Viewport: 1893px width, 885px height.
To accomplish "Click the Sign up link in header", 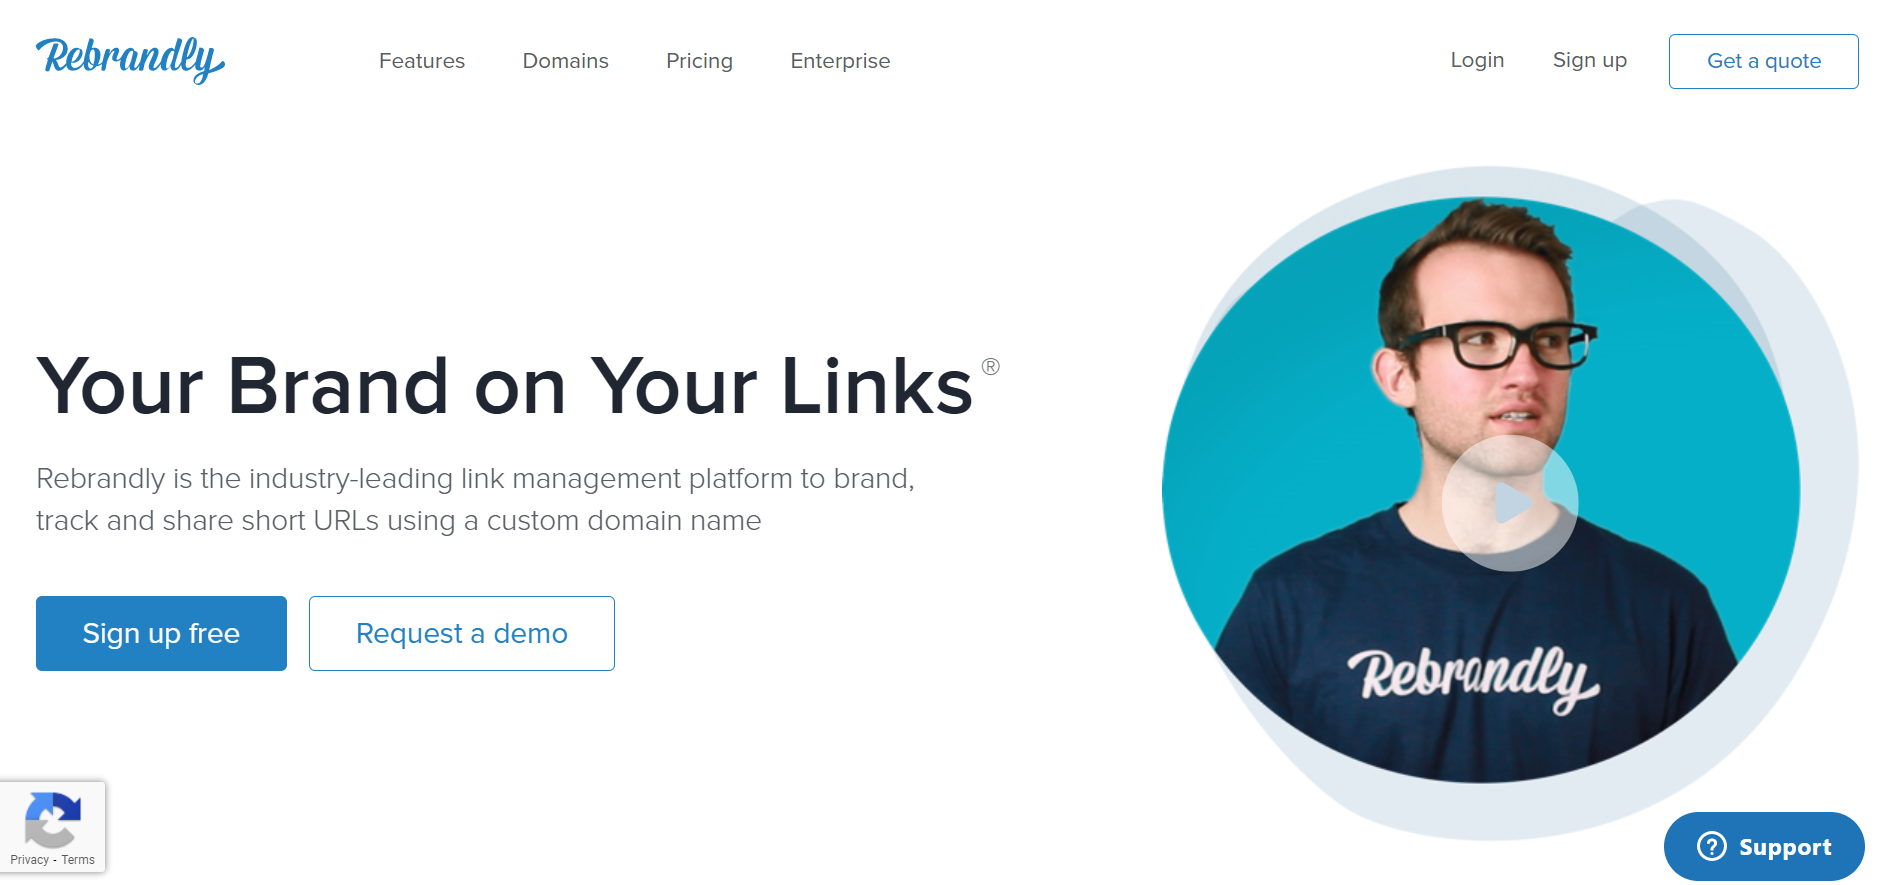I will [x=1590, y=60].
